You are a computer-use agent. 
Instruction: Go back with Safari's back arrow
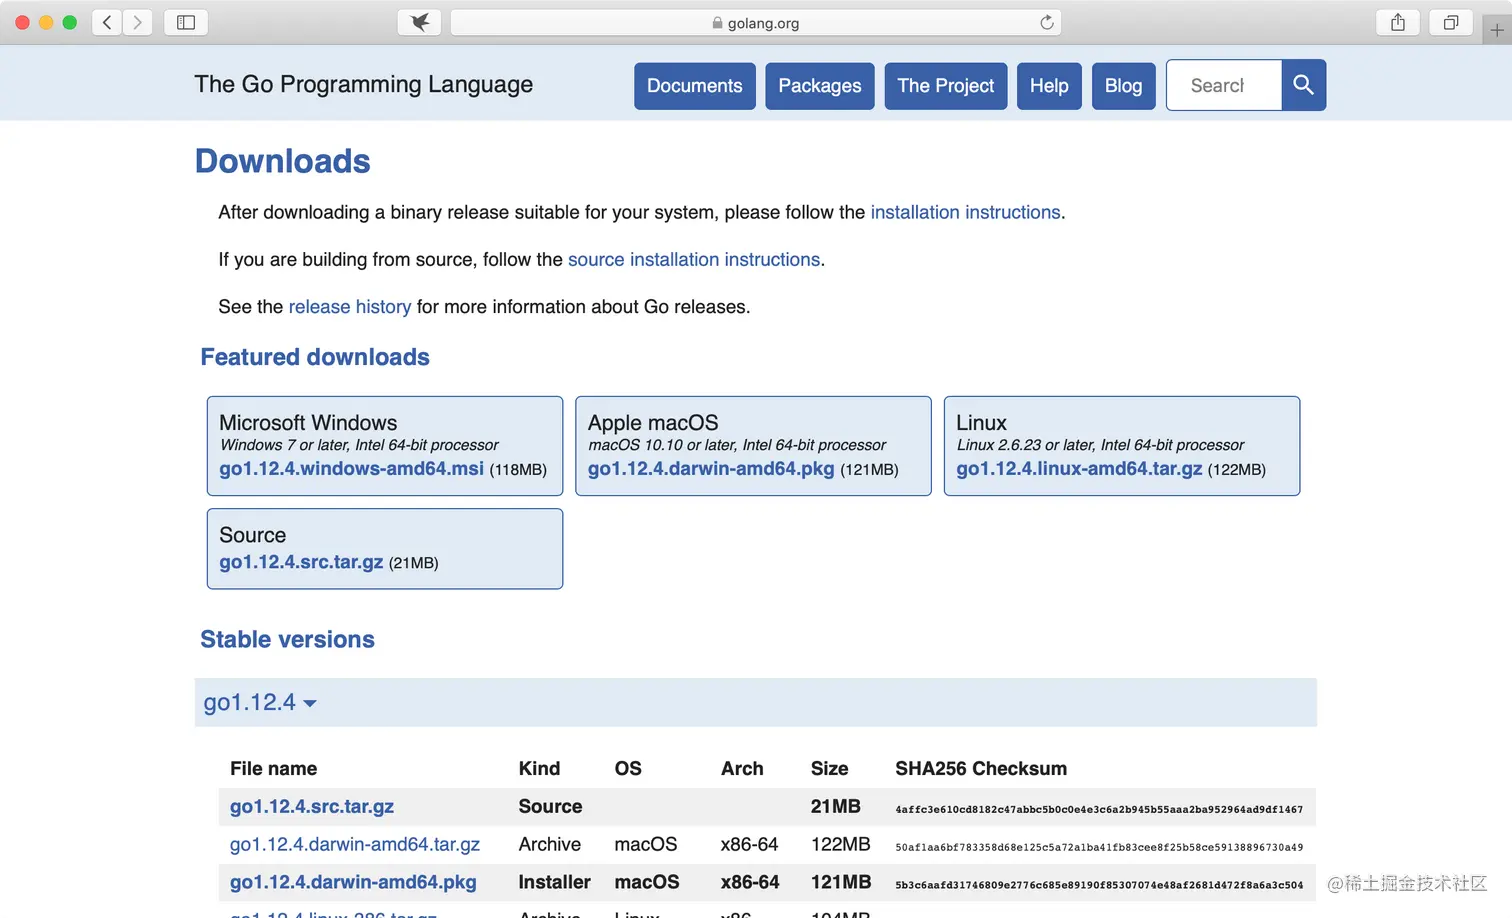click(107, 22)
